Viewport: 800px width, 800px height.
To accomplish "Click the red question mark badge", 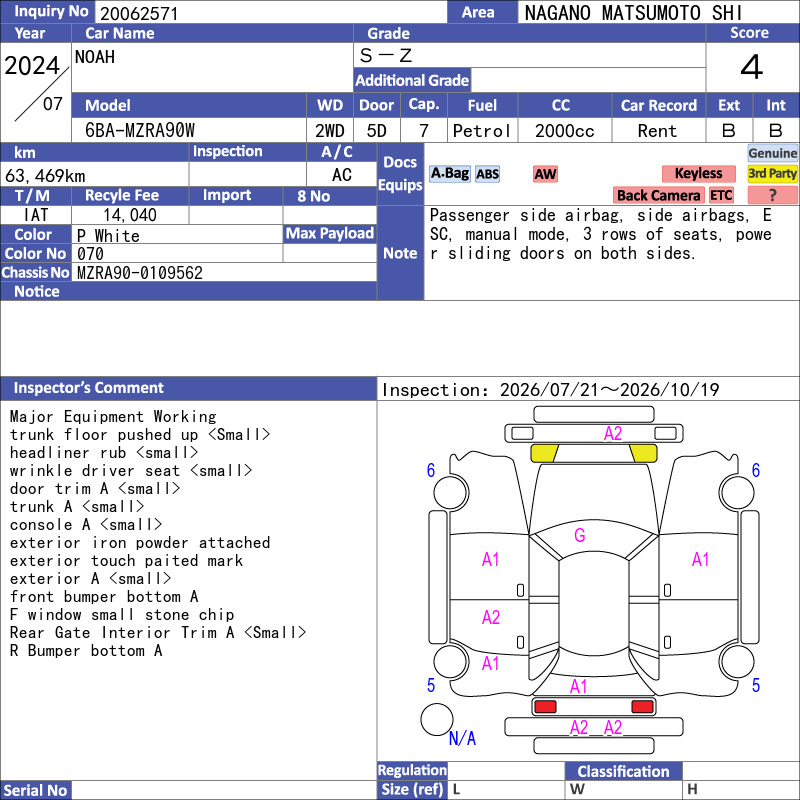I will [772, 195].
